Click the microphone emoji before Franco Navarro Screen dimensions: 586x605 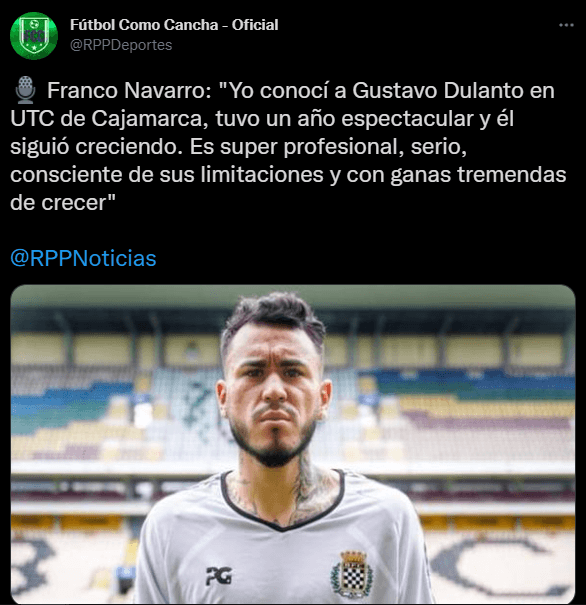coord(25,90)
